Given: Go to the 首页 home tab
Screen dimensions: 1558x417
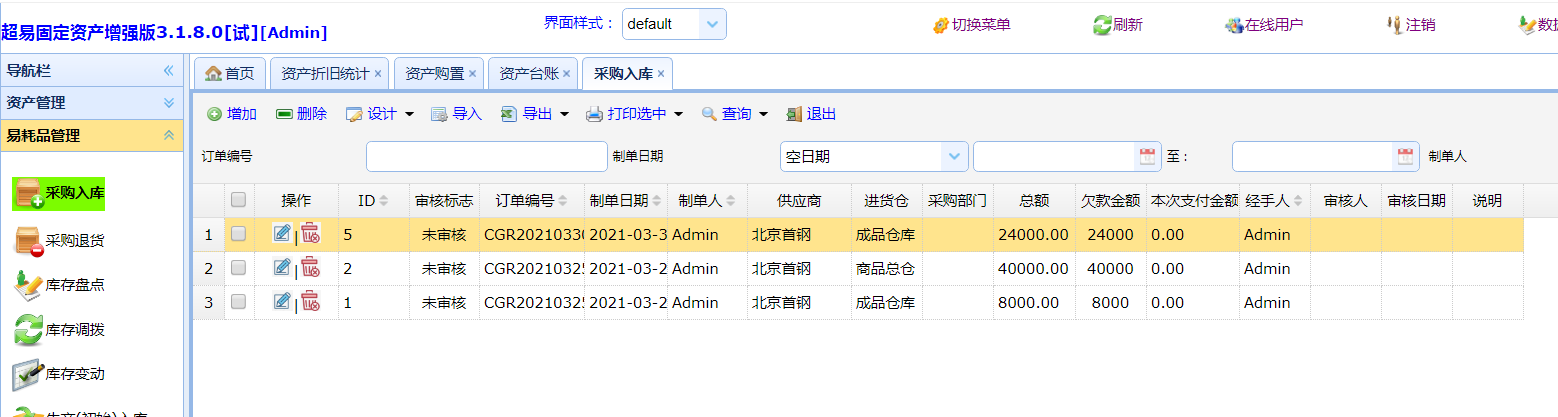Looking at the screenshot, I should (x=229, y=73).
